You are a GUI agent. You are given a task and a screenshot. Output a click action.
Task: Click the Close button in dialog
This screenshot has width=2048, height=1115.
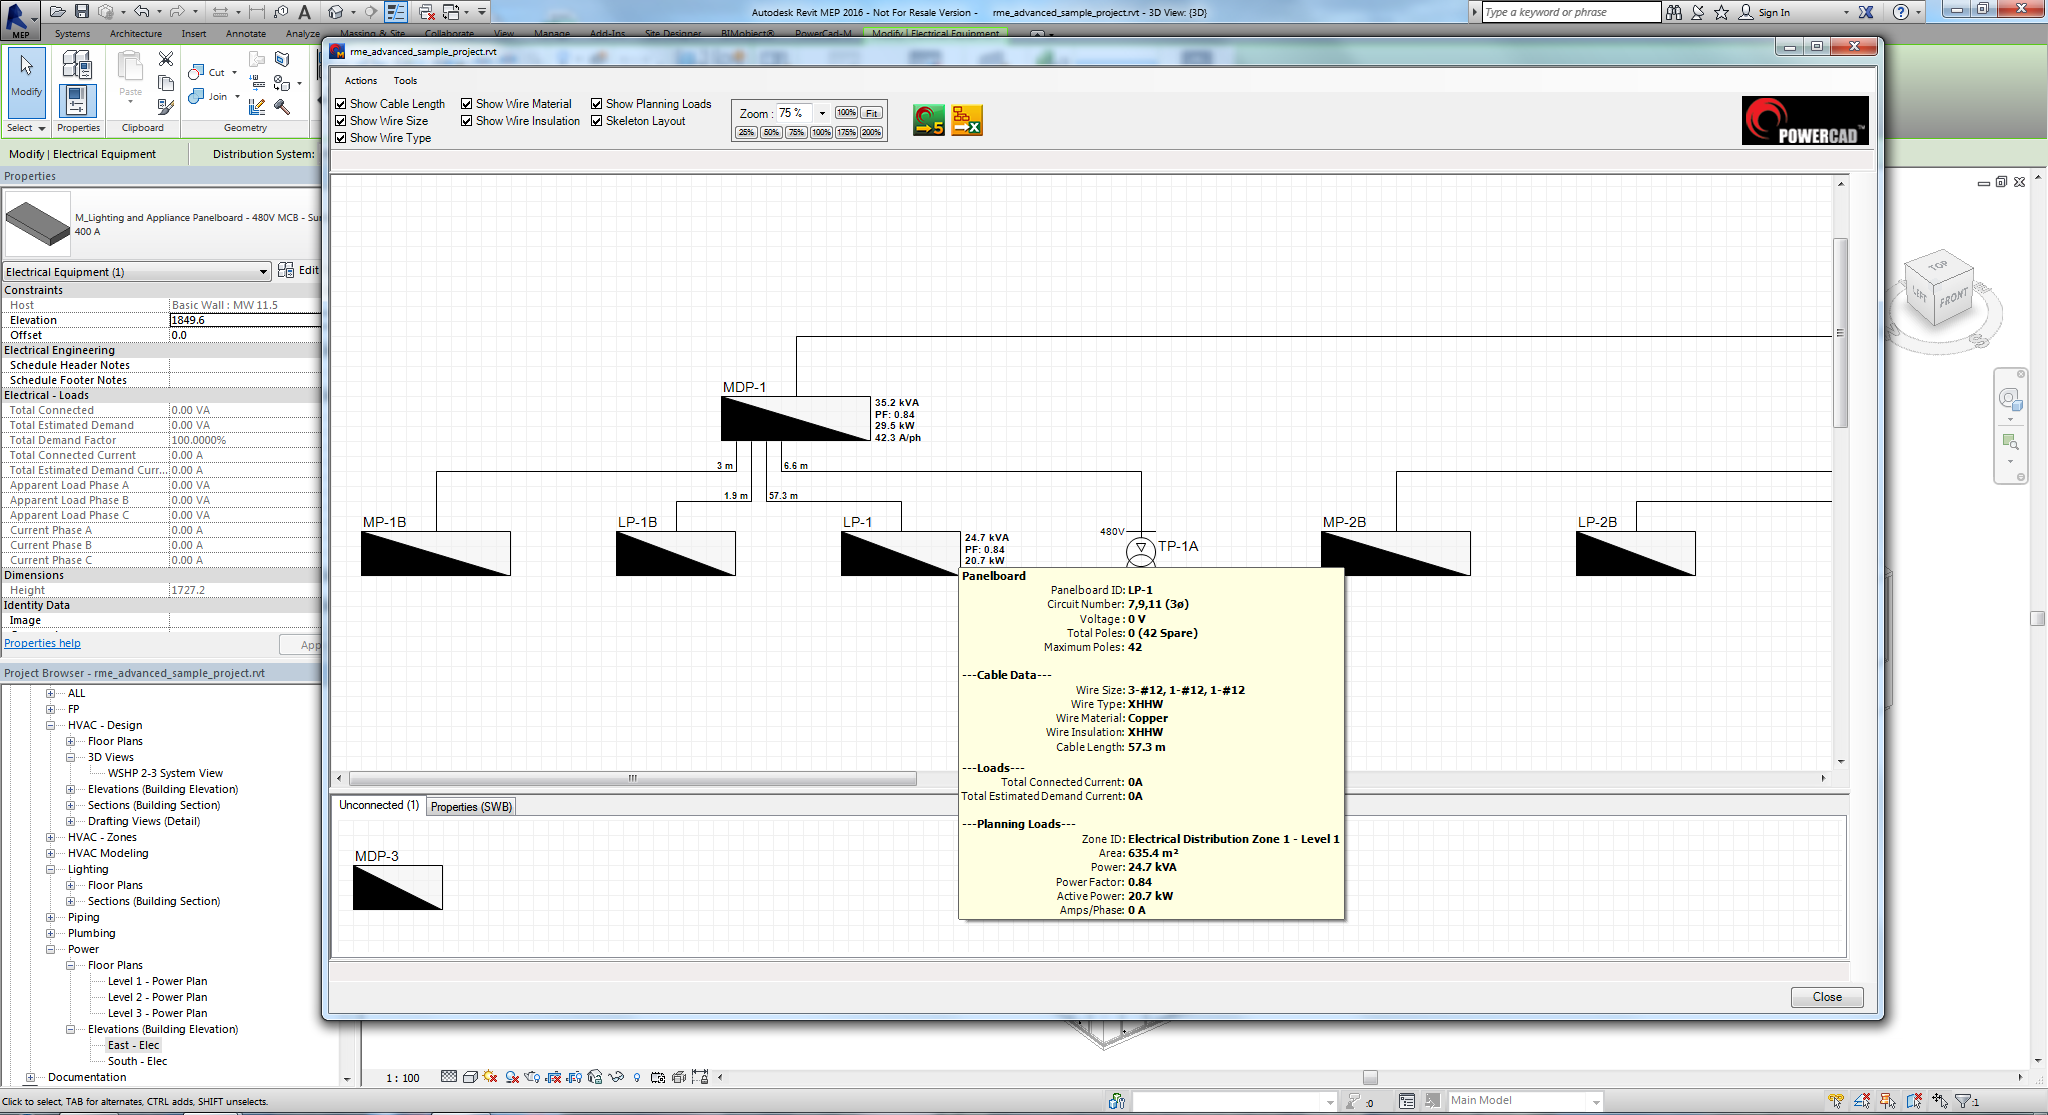tap(1826, 997)
